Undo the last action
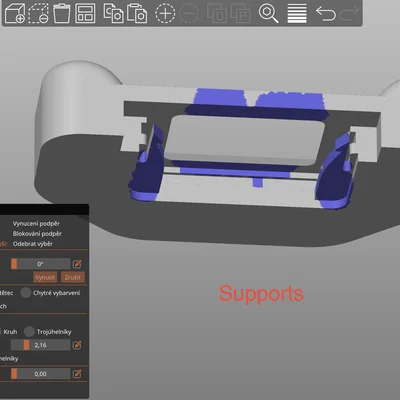 (325, 13)
